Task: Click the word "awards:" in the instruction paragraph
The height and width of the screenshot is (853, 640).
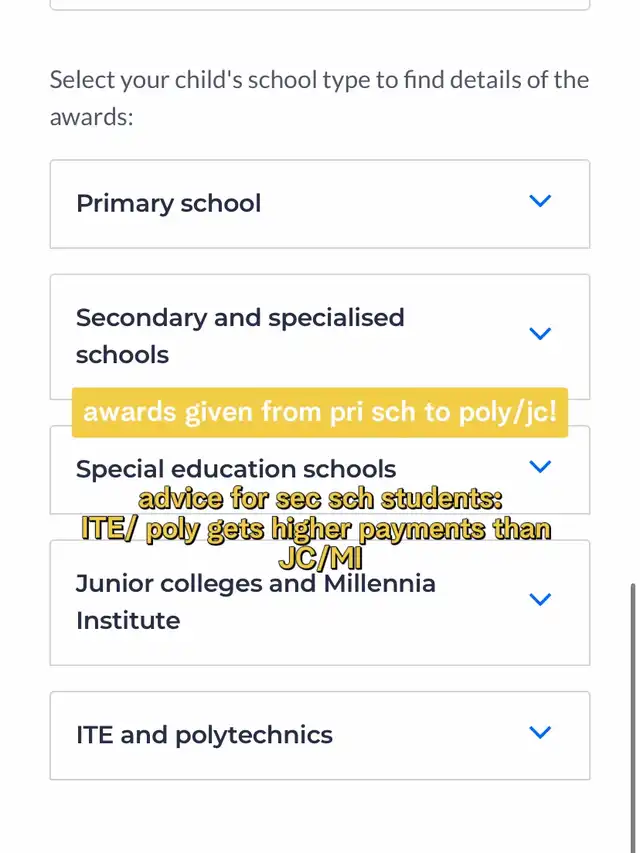Action: point(92,117)
